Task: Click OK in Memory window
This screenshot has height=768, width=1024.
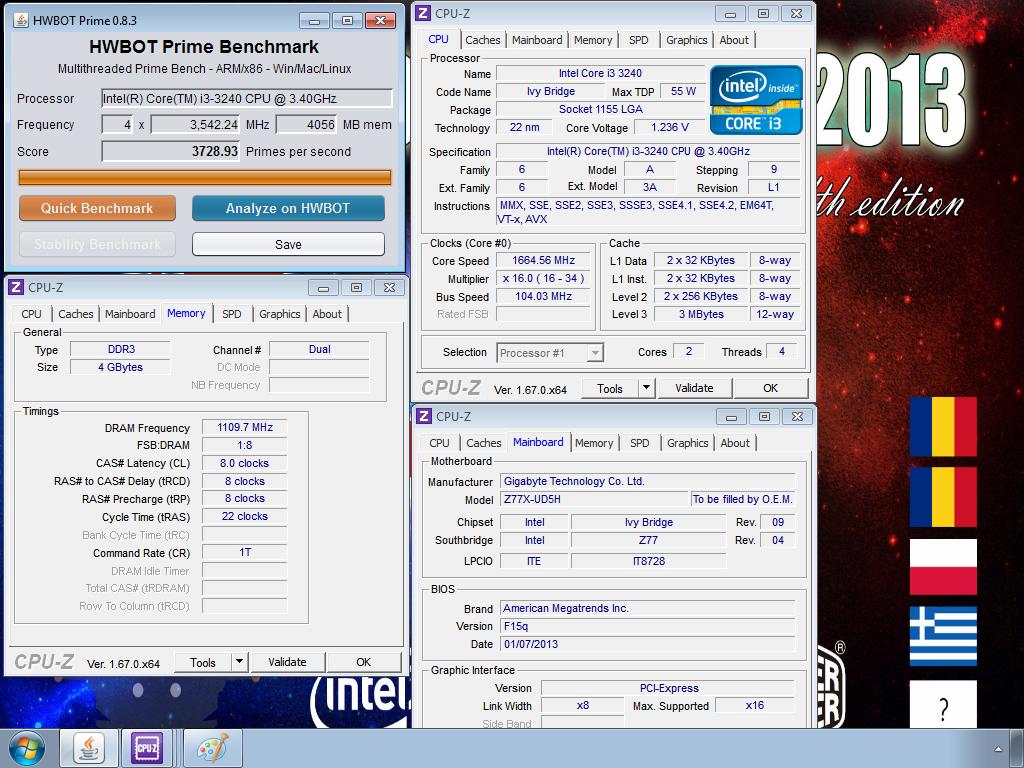Action: (364, 662)
